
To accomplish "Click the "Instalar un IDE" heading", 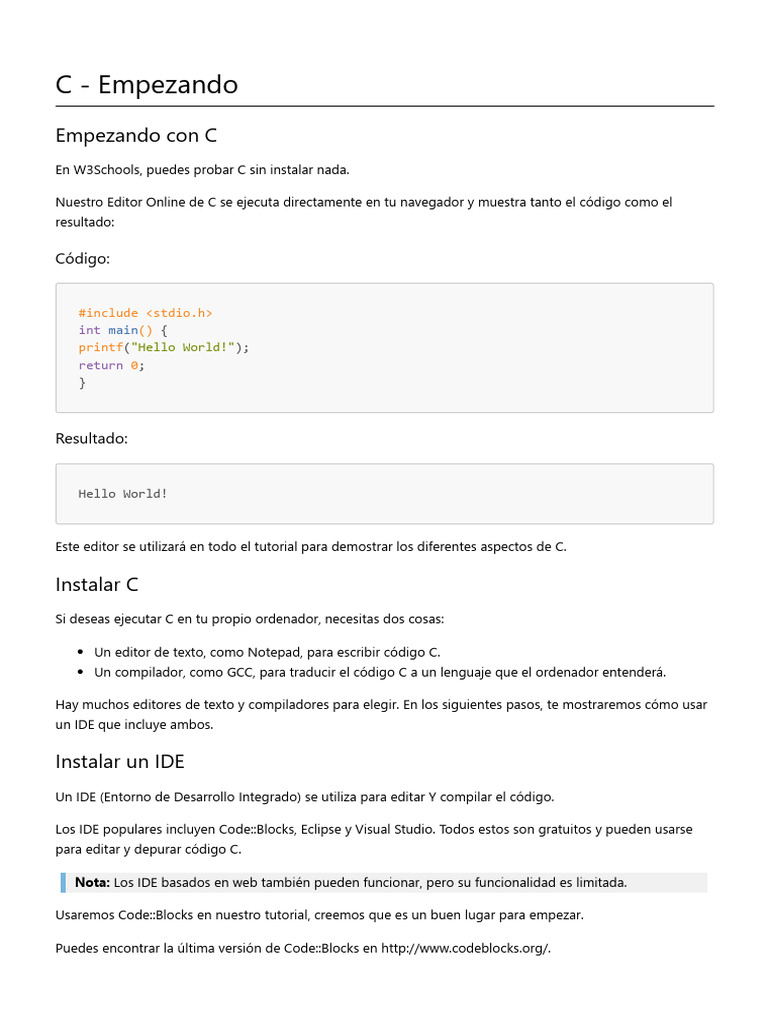I will (x=120, y=762).
